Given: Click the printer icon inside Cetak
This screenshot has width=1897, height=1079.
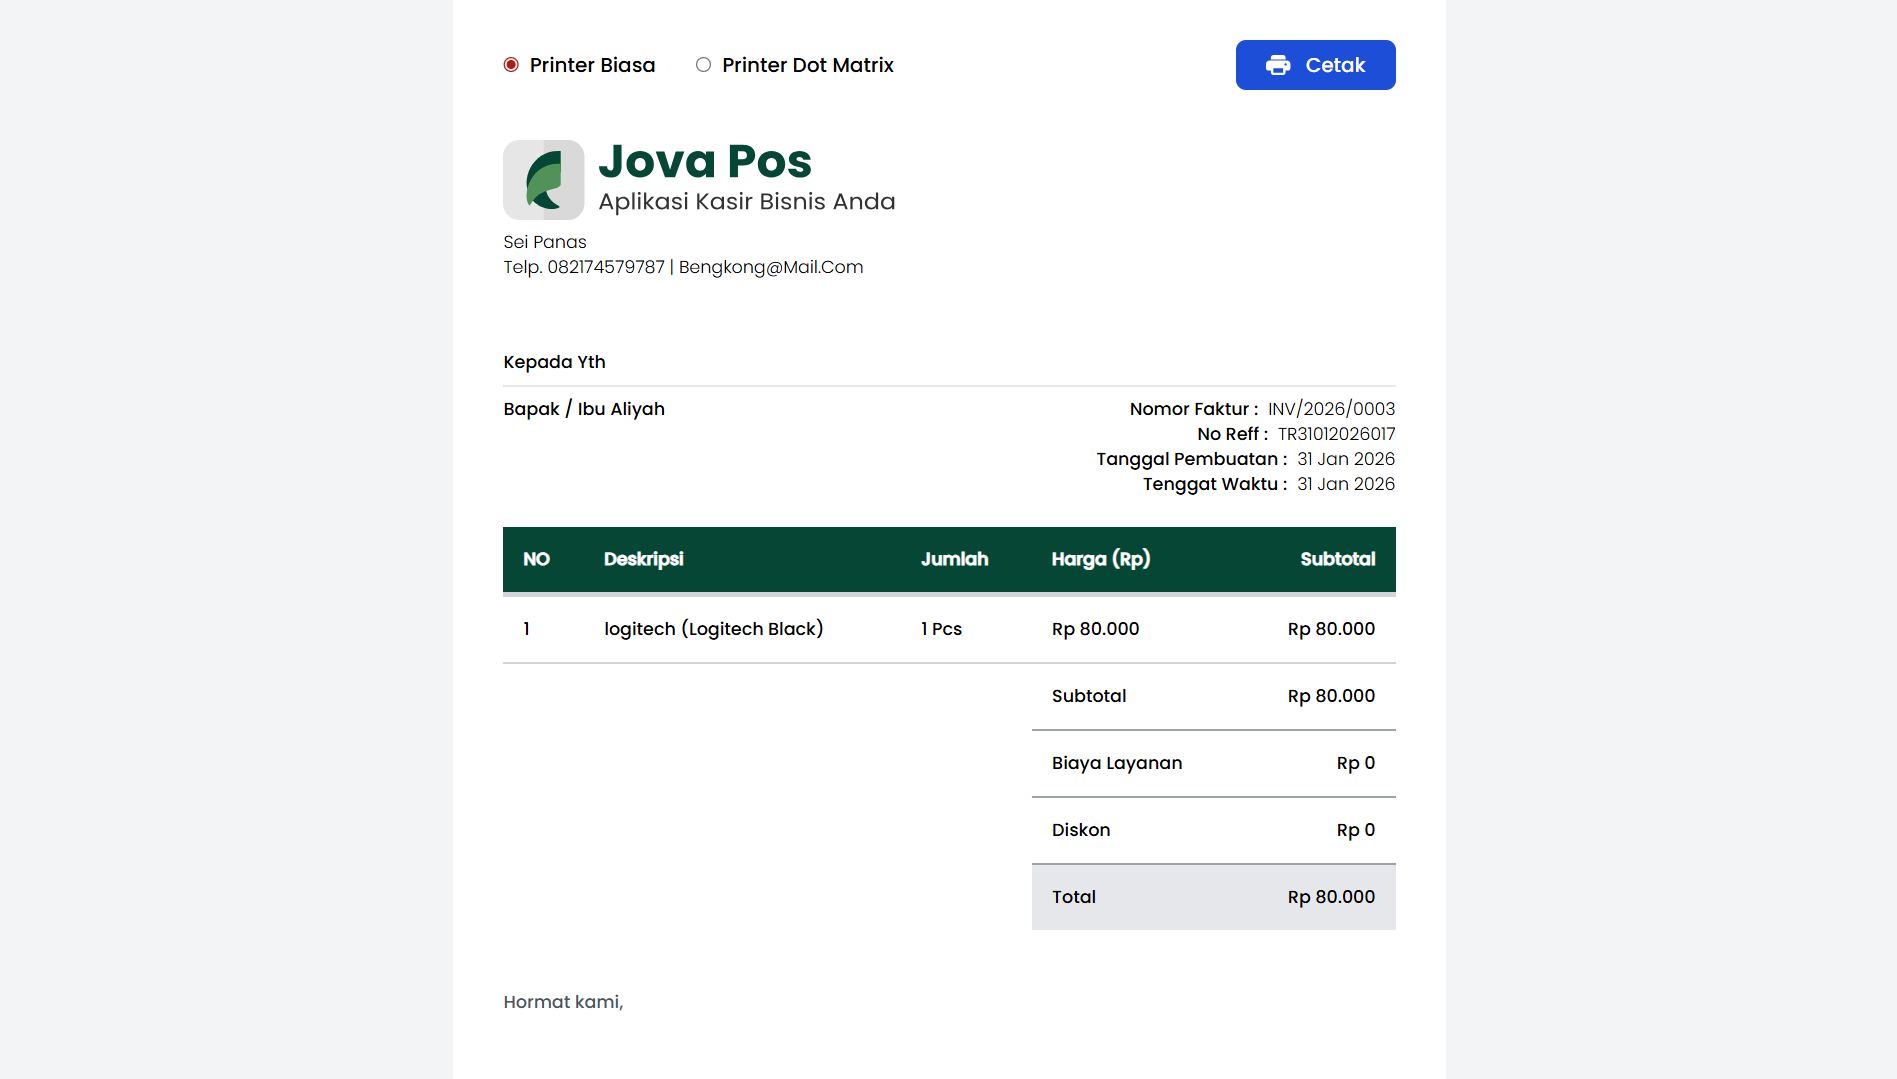Looking at the screenshot, I should click(1278, 65).
